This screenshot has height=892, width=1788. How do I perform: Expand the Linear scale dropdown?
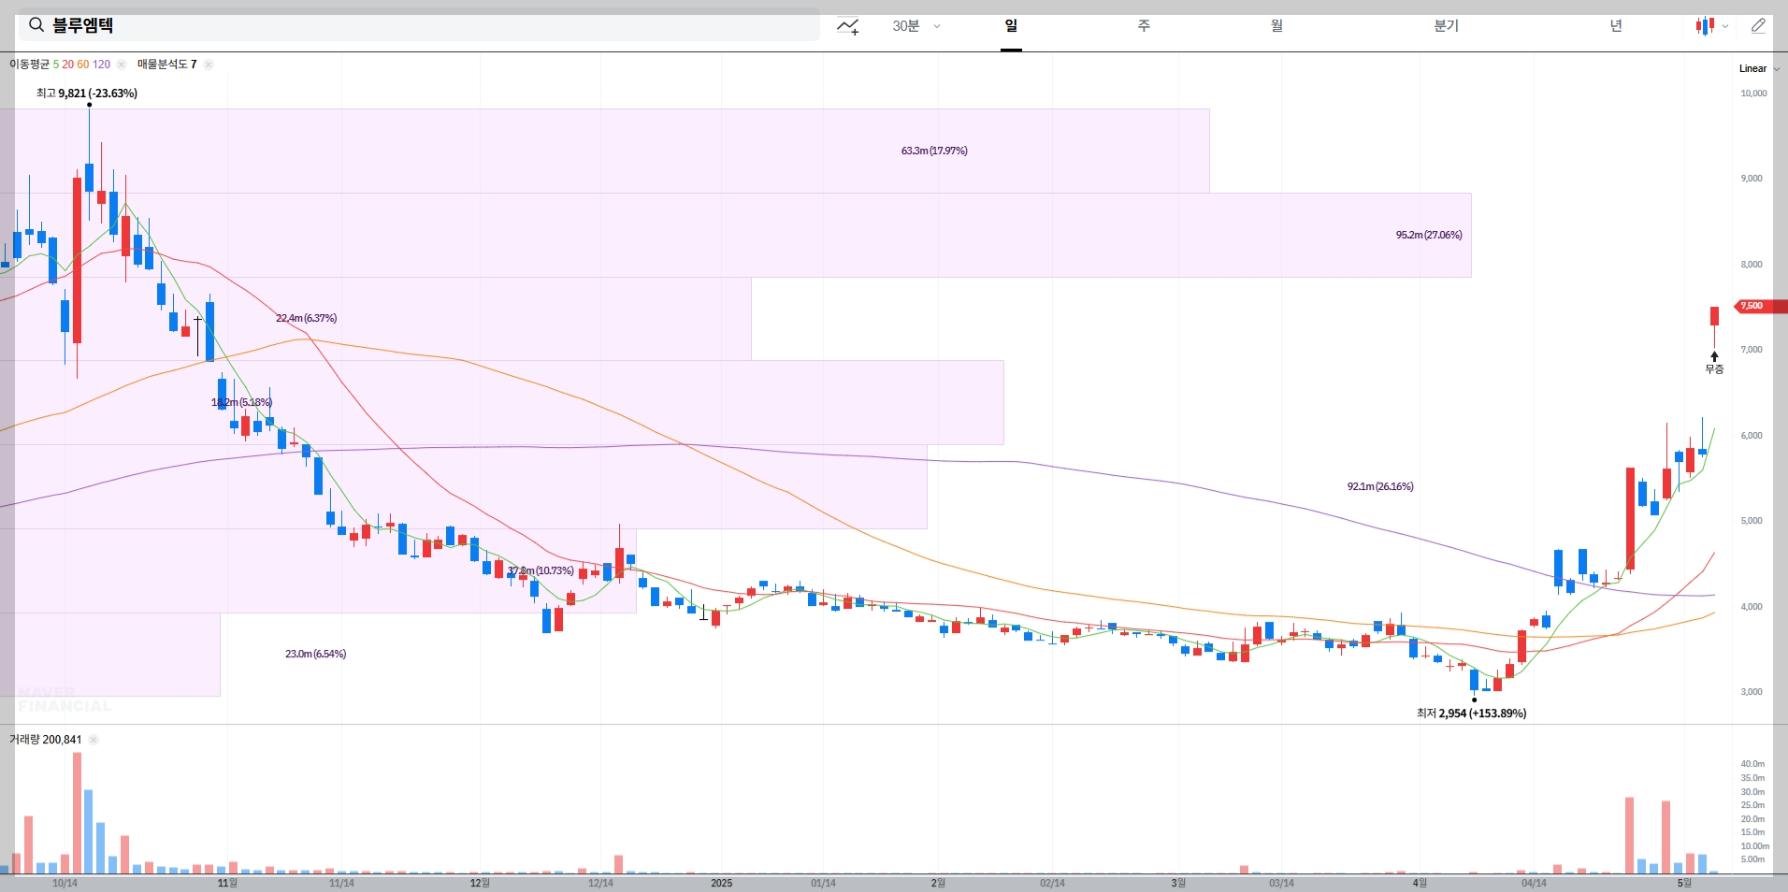click(x=1759, y=69)
